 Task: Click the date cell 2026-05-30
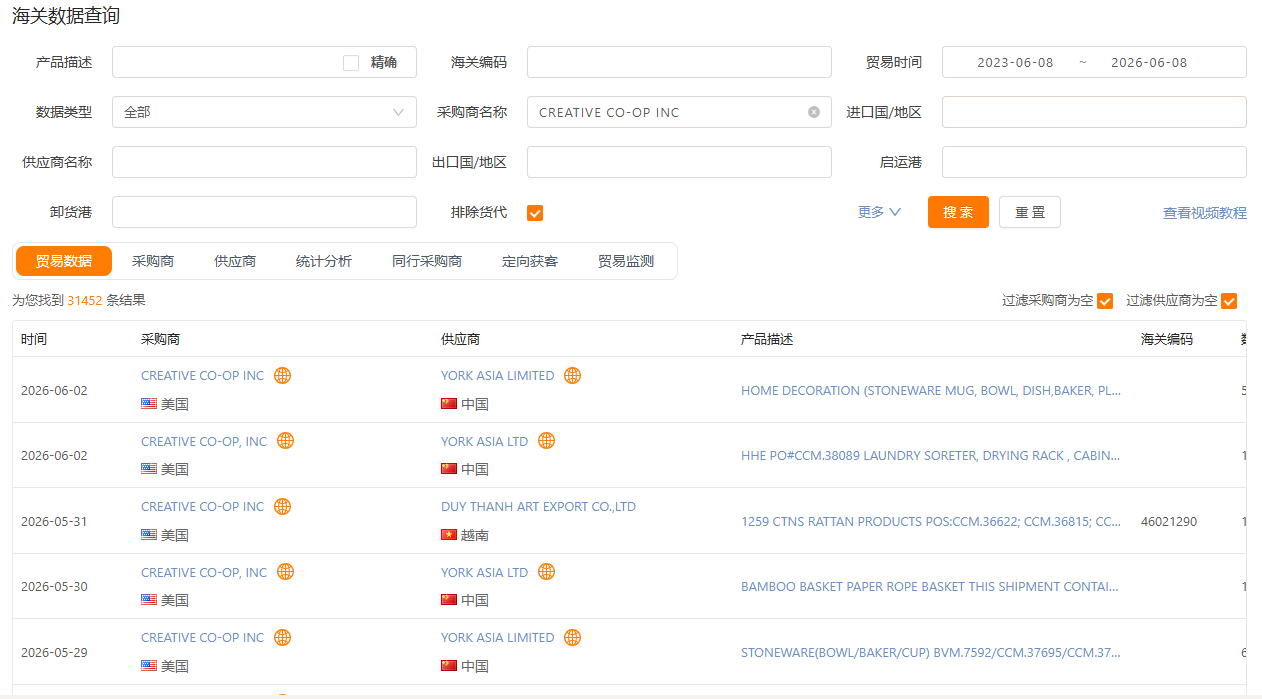pos(54,586)
